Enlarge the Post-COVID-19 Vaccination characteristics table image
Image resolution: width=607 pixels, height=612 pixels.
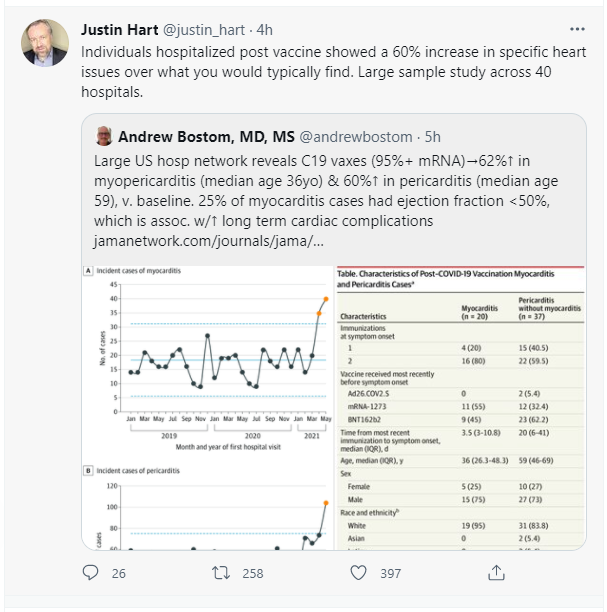tap(461, 408)
